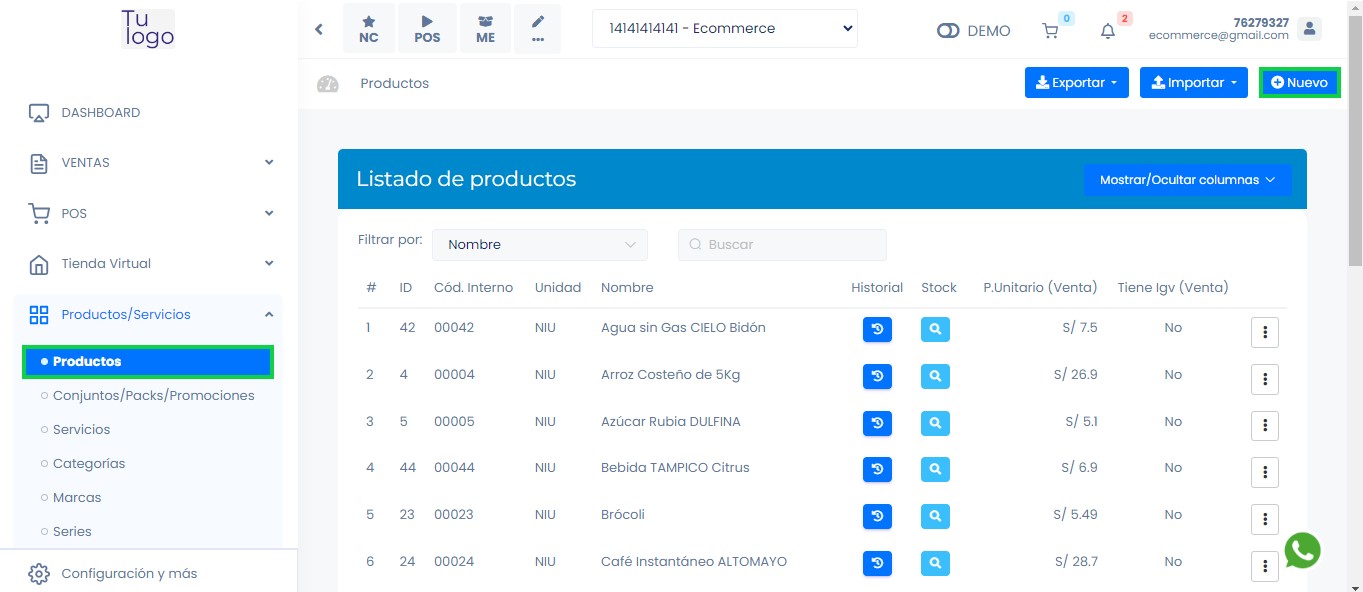Expand the Exportar dropdown button
Viewport: 1363px width, 592px height.
pyautogui.click(x=1076, y=83)
